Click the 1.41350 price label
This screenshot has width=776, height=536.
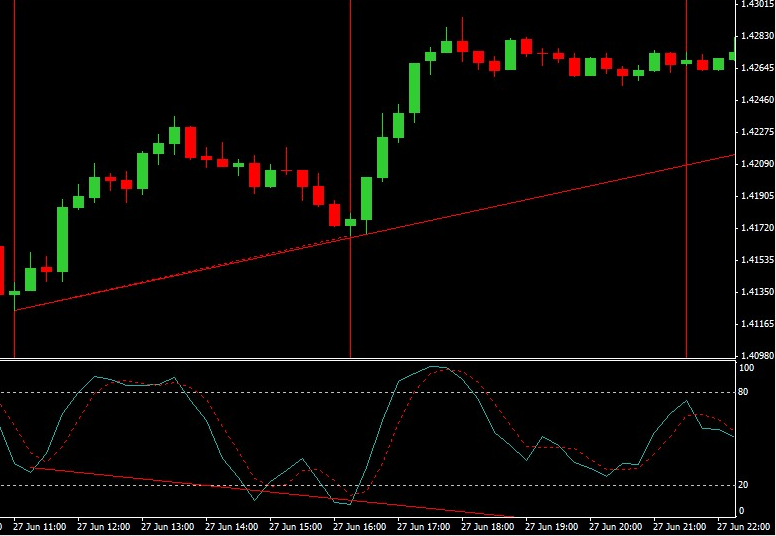tap(757, 292)
